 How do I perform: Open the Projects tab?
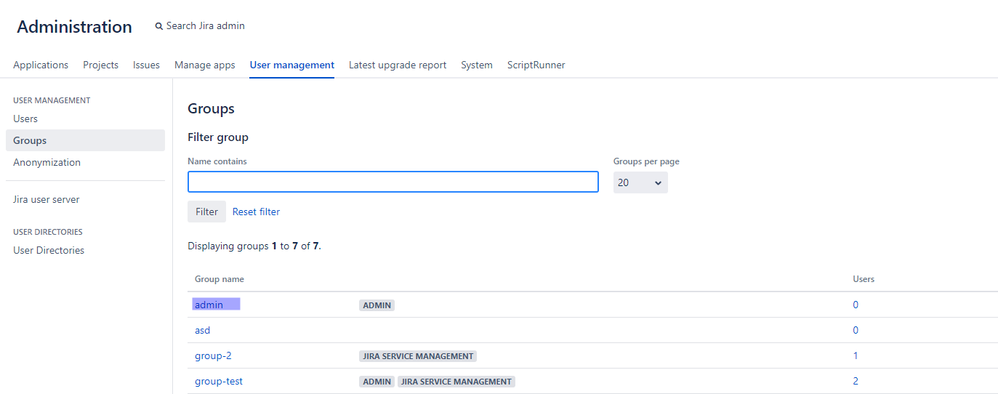point(101,65)
